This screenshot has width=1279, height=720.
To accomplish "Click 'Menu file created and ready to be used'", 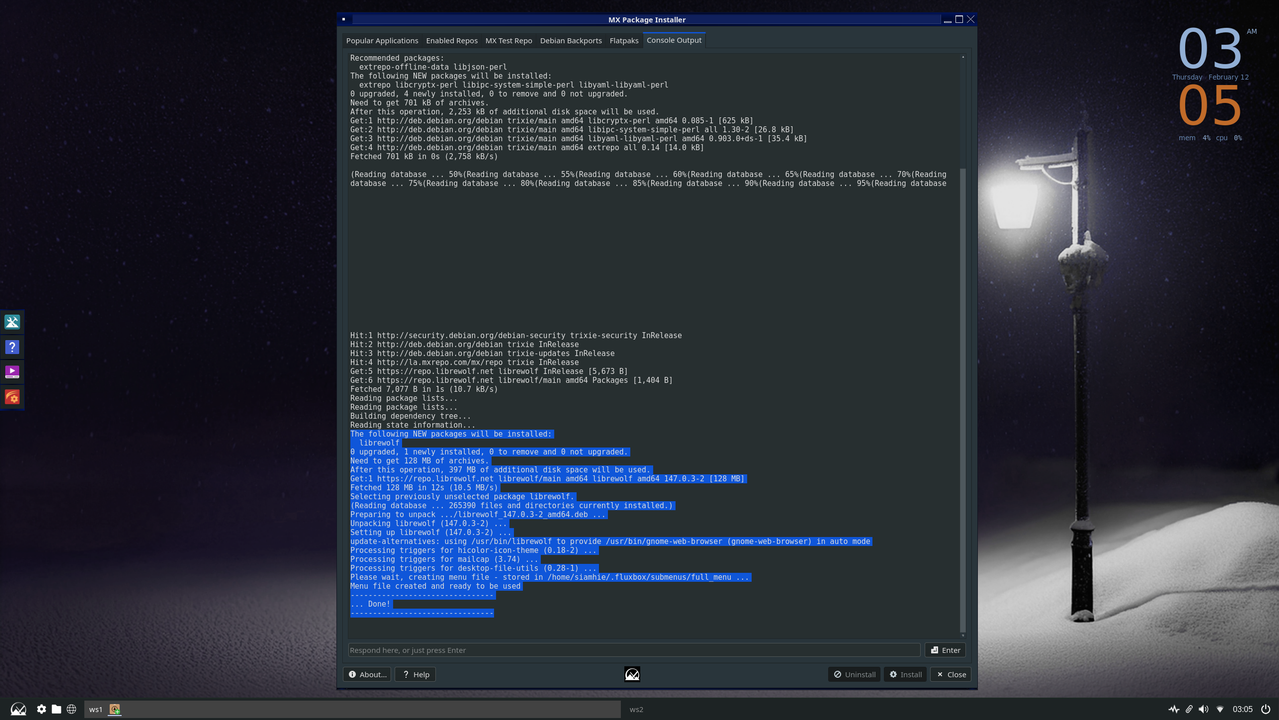I will tap(435, 586).
